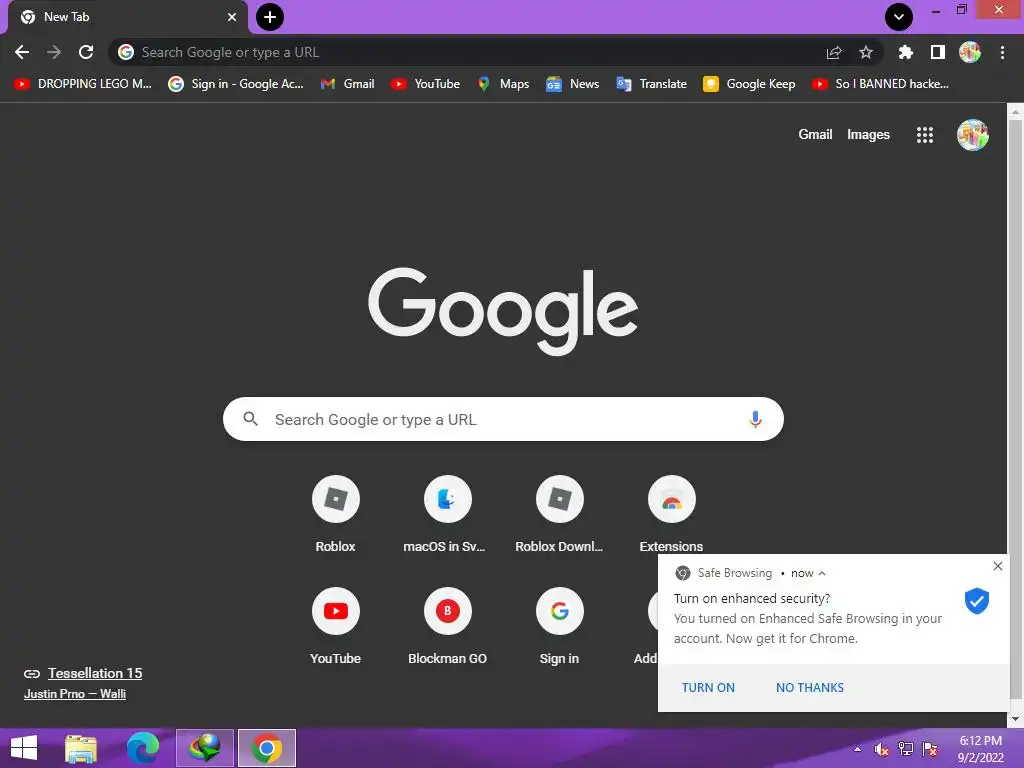Start voice search with microphone icon
The height and width of the screenshot is (768, 1024).
click(755, 419)
